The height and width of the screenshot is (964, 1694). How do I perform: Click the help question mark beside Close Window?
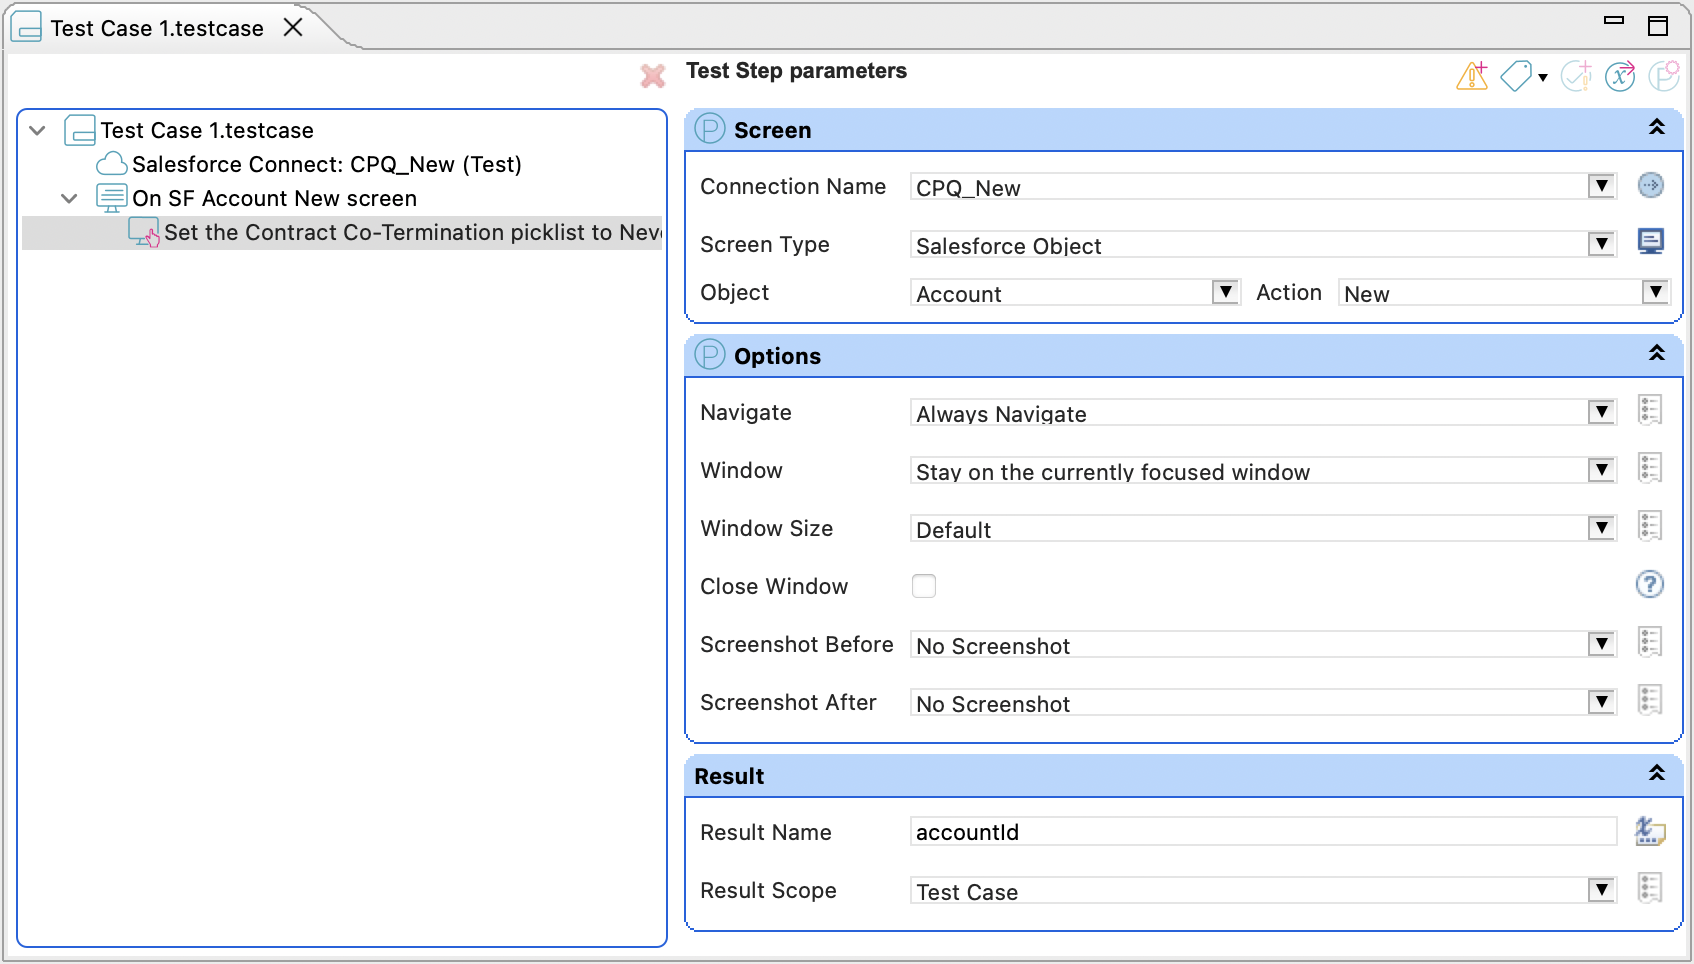point(1650,585)
